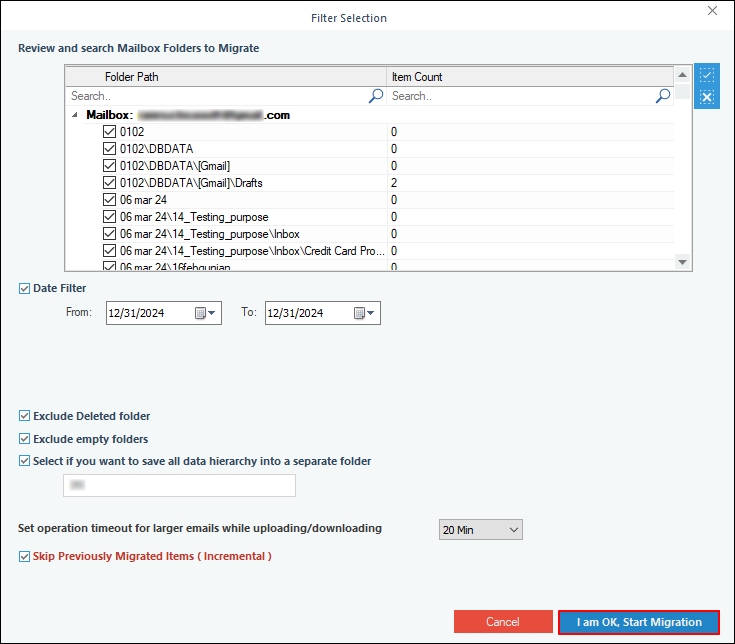
Task: Close the Filter Selection dialog
Action: (x=712, y=11)
